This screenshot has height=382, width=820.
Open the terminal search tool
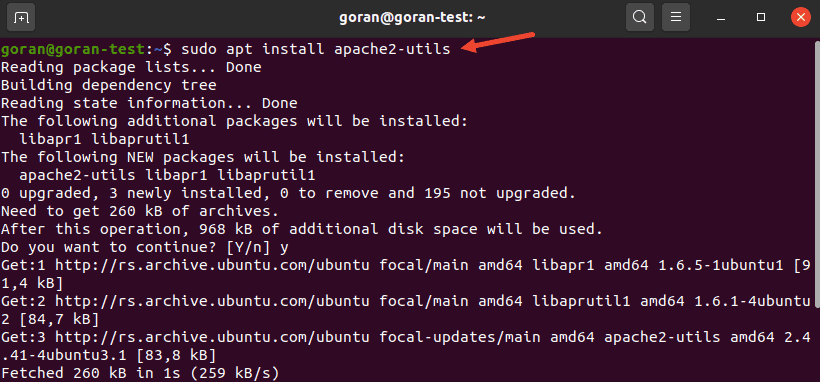click(640, 17)
